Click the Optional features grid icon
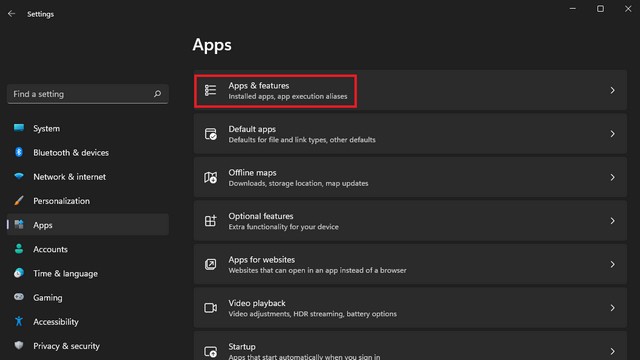640x360 pixels. pos(211,221)
